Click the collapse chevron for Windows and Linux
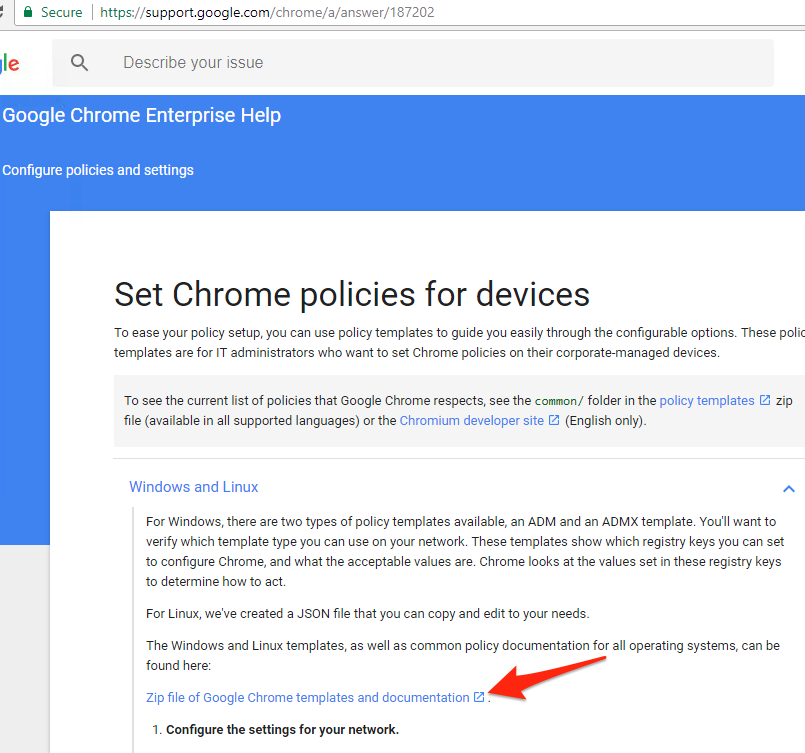 point(789,489)
